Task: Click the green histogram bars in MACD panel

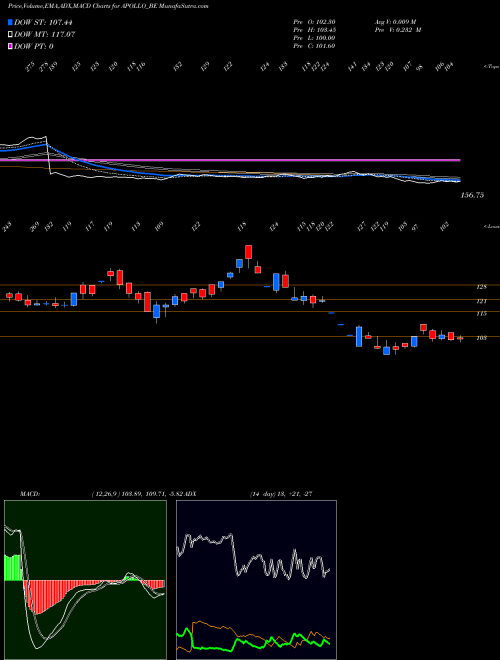Action: click(12, 568)
